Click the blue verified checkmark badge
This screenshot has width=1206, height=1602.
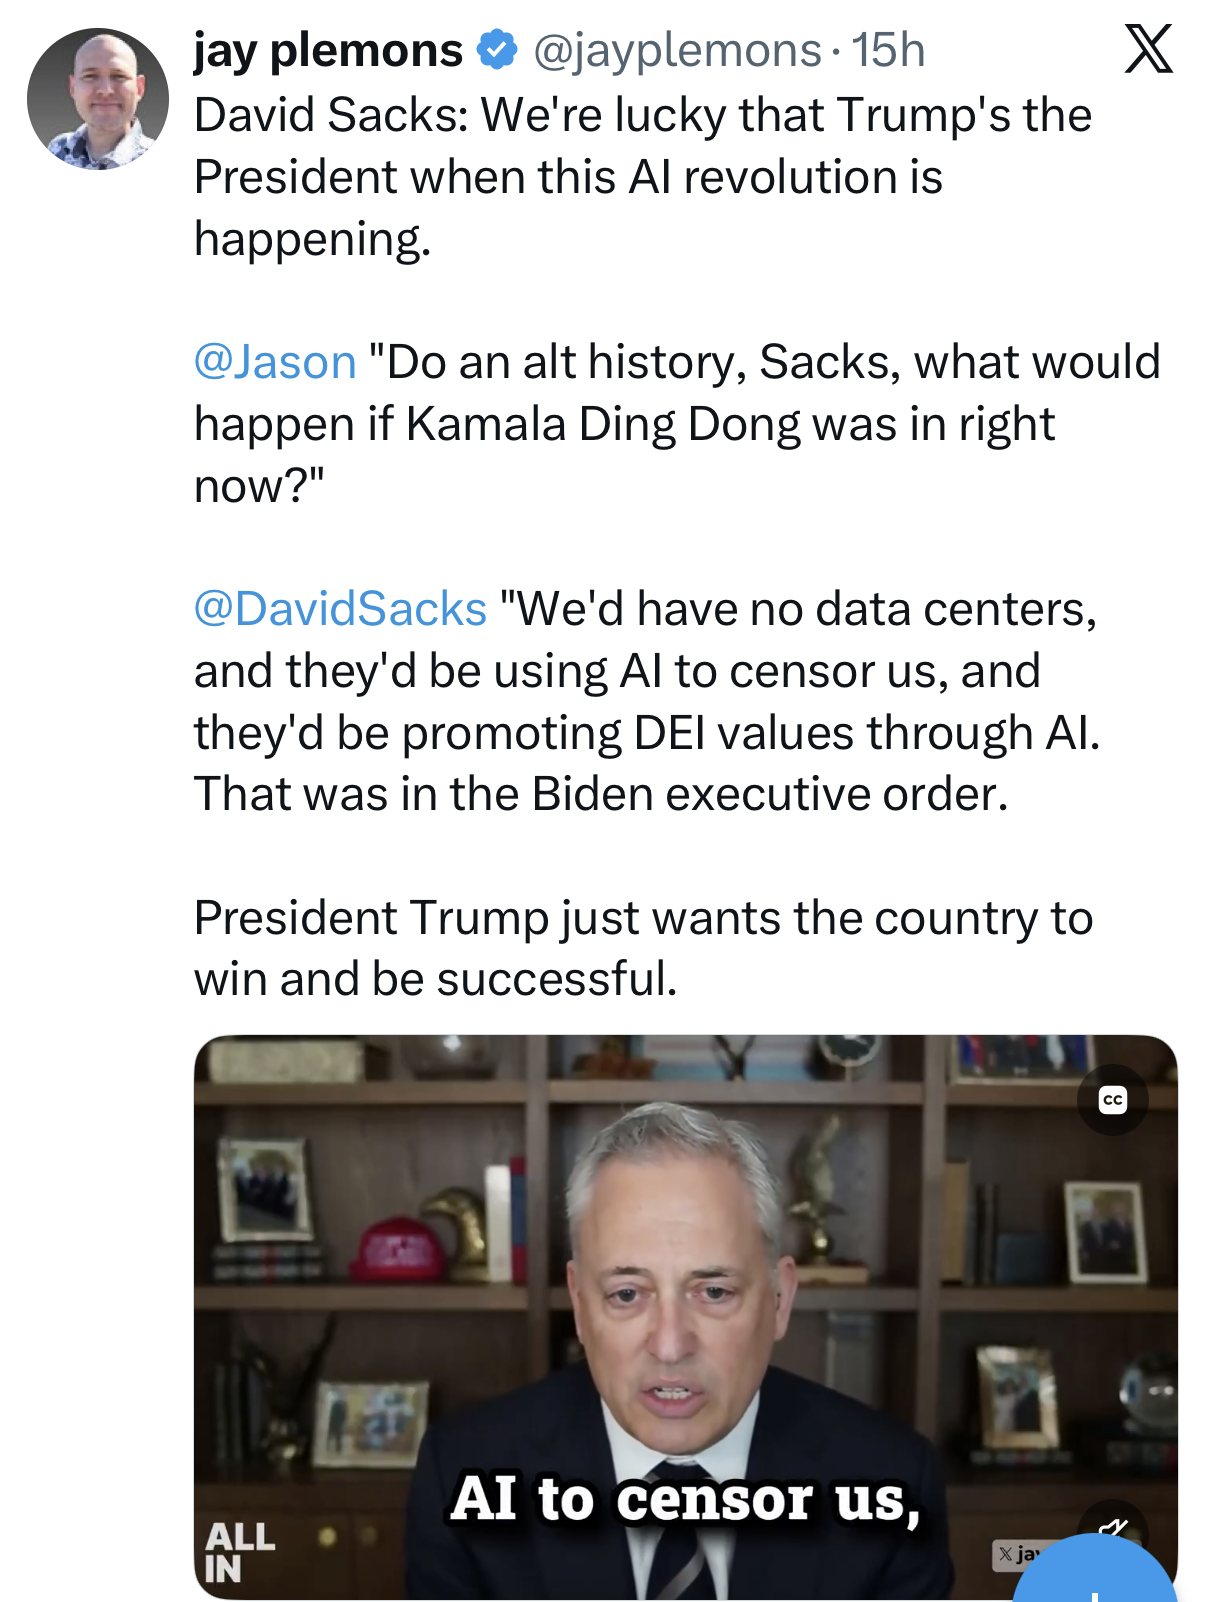point(496,49)
